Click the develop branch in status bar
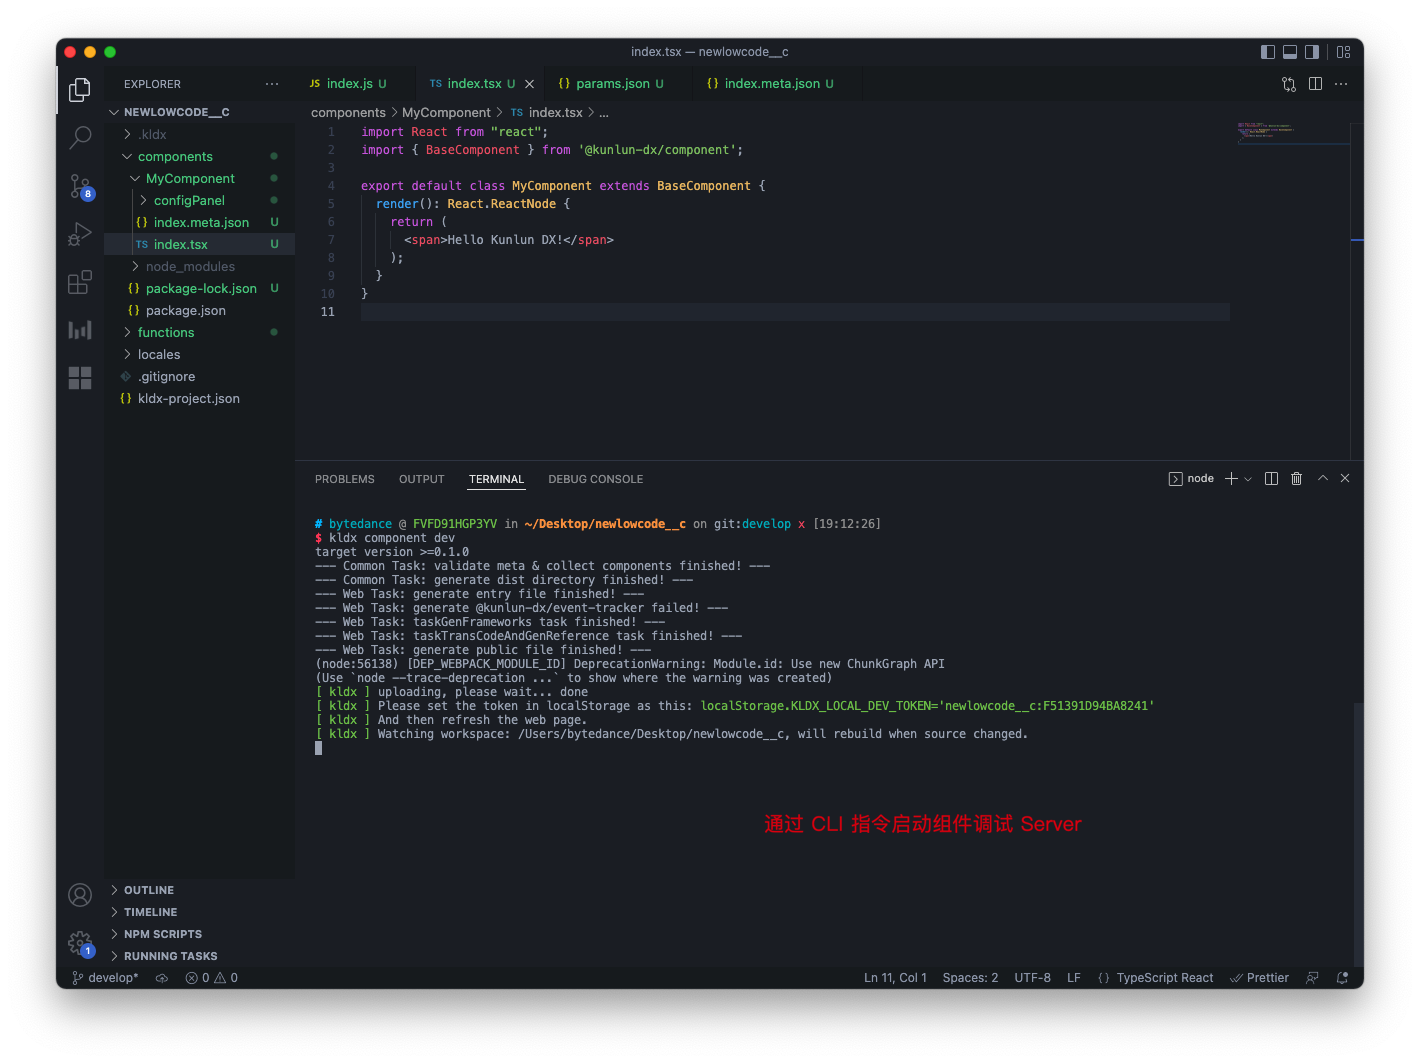 click(x=106, y=978)
